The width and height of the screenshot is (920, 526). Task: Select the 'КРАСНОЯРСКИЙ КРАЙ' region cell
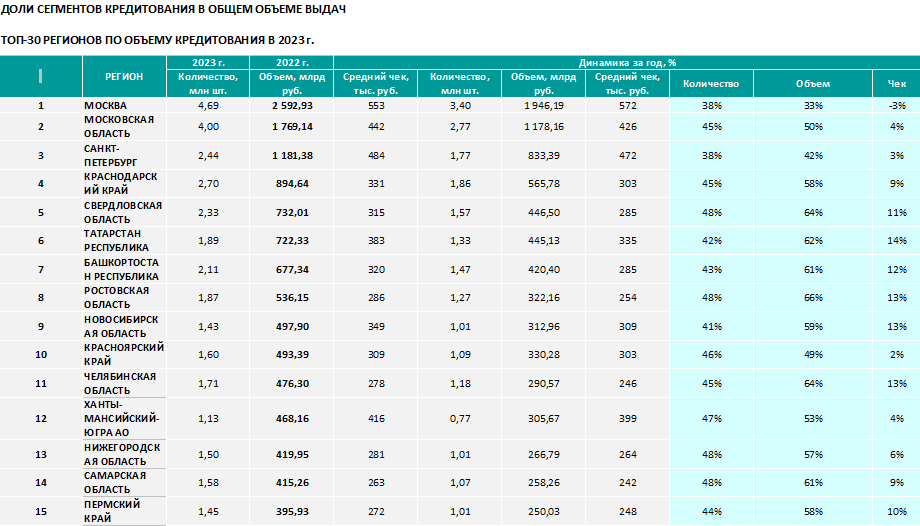(124, 355)
